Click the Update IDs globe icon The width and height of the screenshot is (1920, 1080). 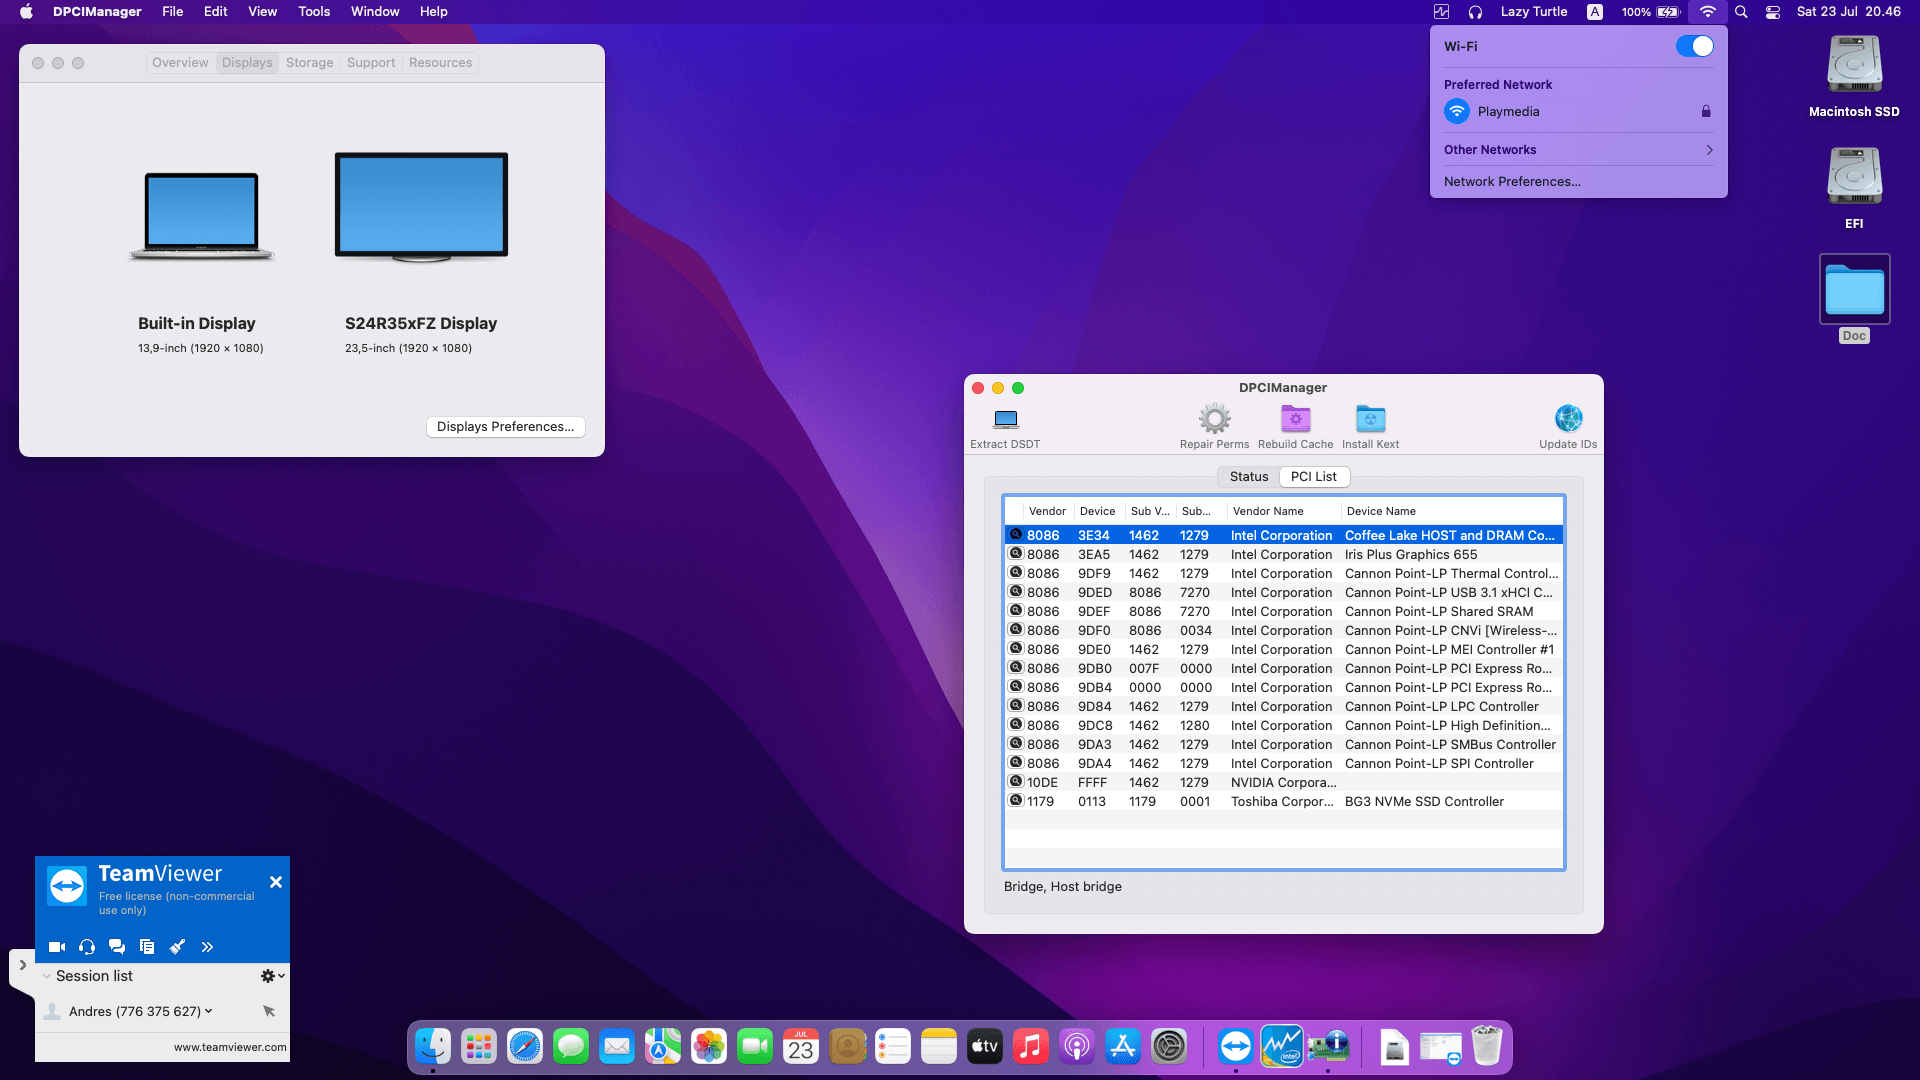coord(1568,419)
